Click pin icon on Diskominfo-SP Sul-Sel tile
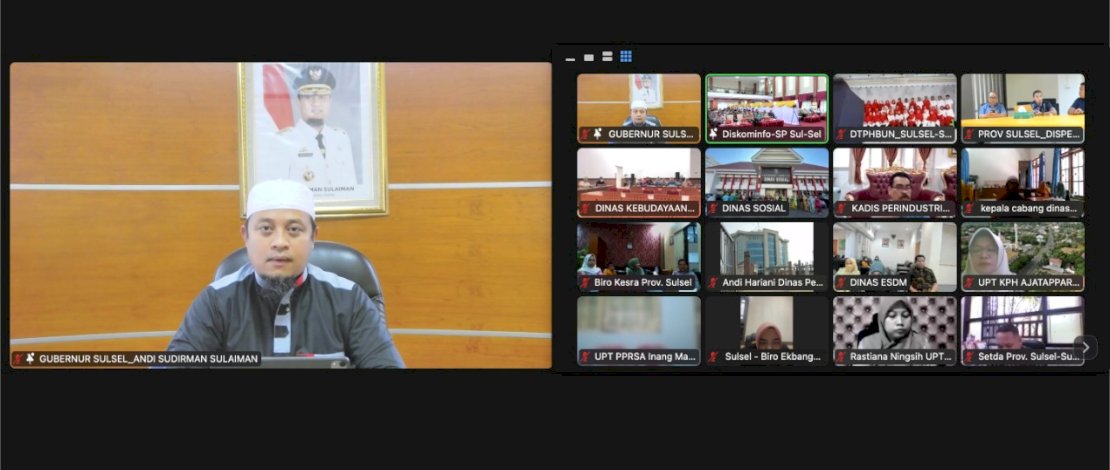 tap(713, 134)
